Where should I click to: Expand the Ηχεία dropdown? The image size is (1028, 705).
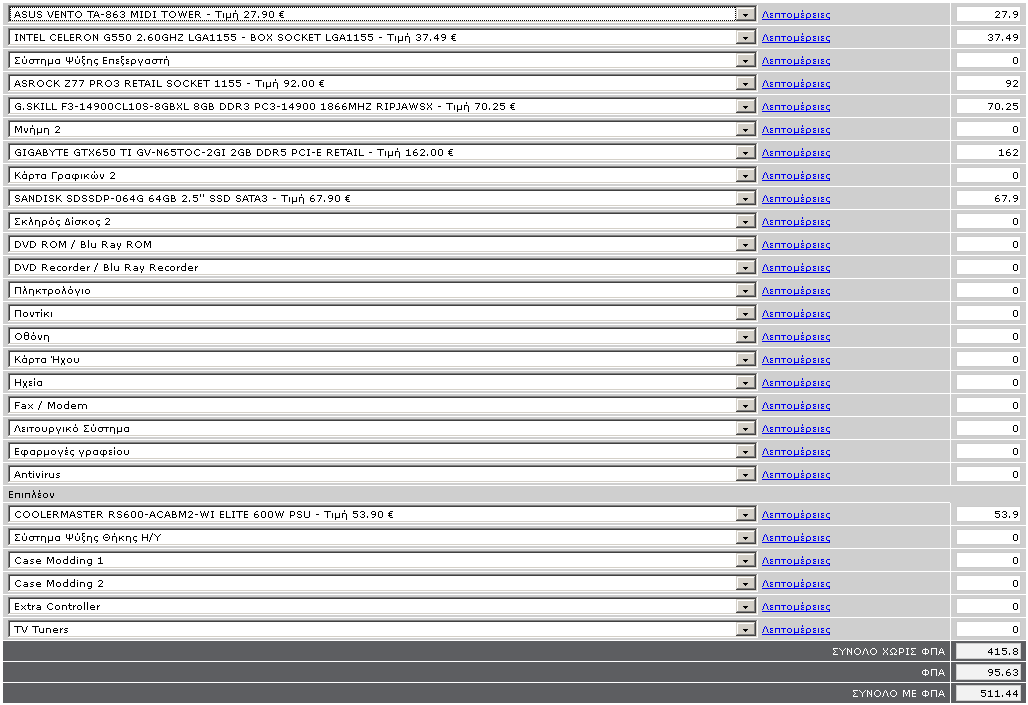(382, 382)
